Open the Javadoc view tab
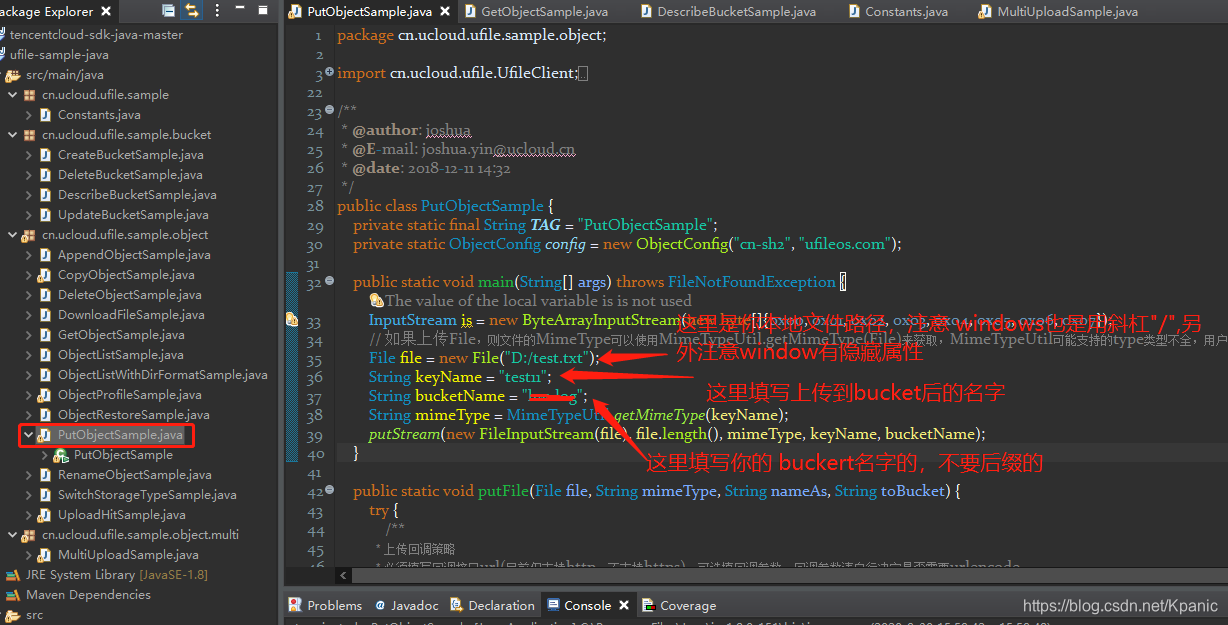Image resolution: width=1228 pixels, height=625 pixels. [407, 605]
